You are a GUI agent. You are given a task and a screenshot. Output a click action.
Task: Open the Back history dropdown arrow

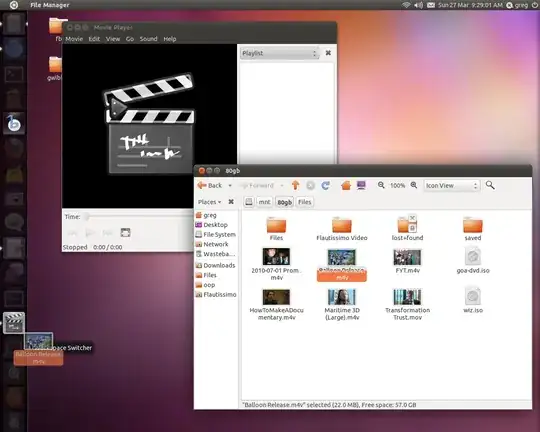230,185
